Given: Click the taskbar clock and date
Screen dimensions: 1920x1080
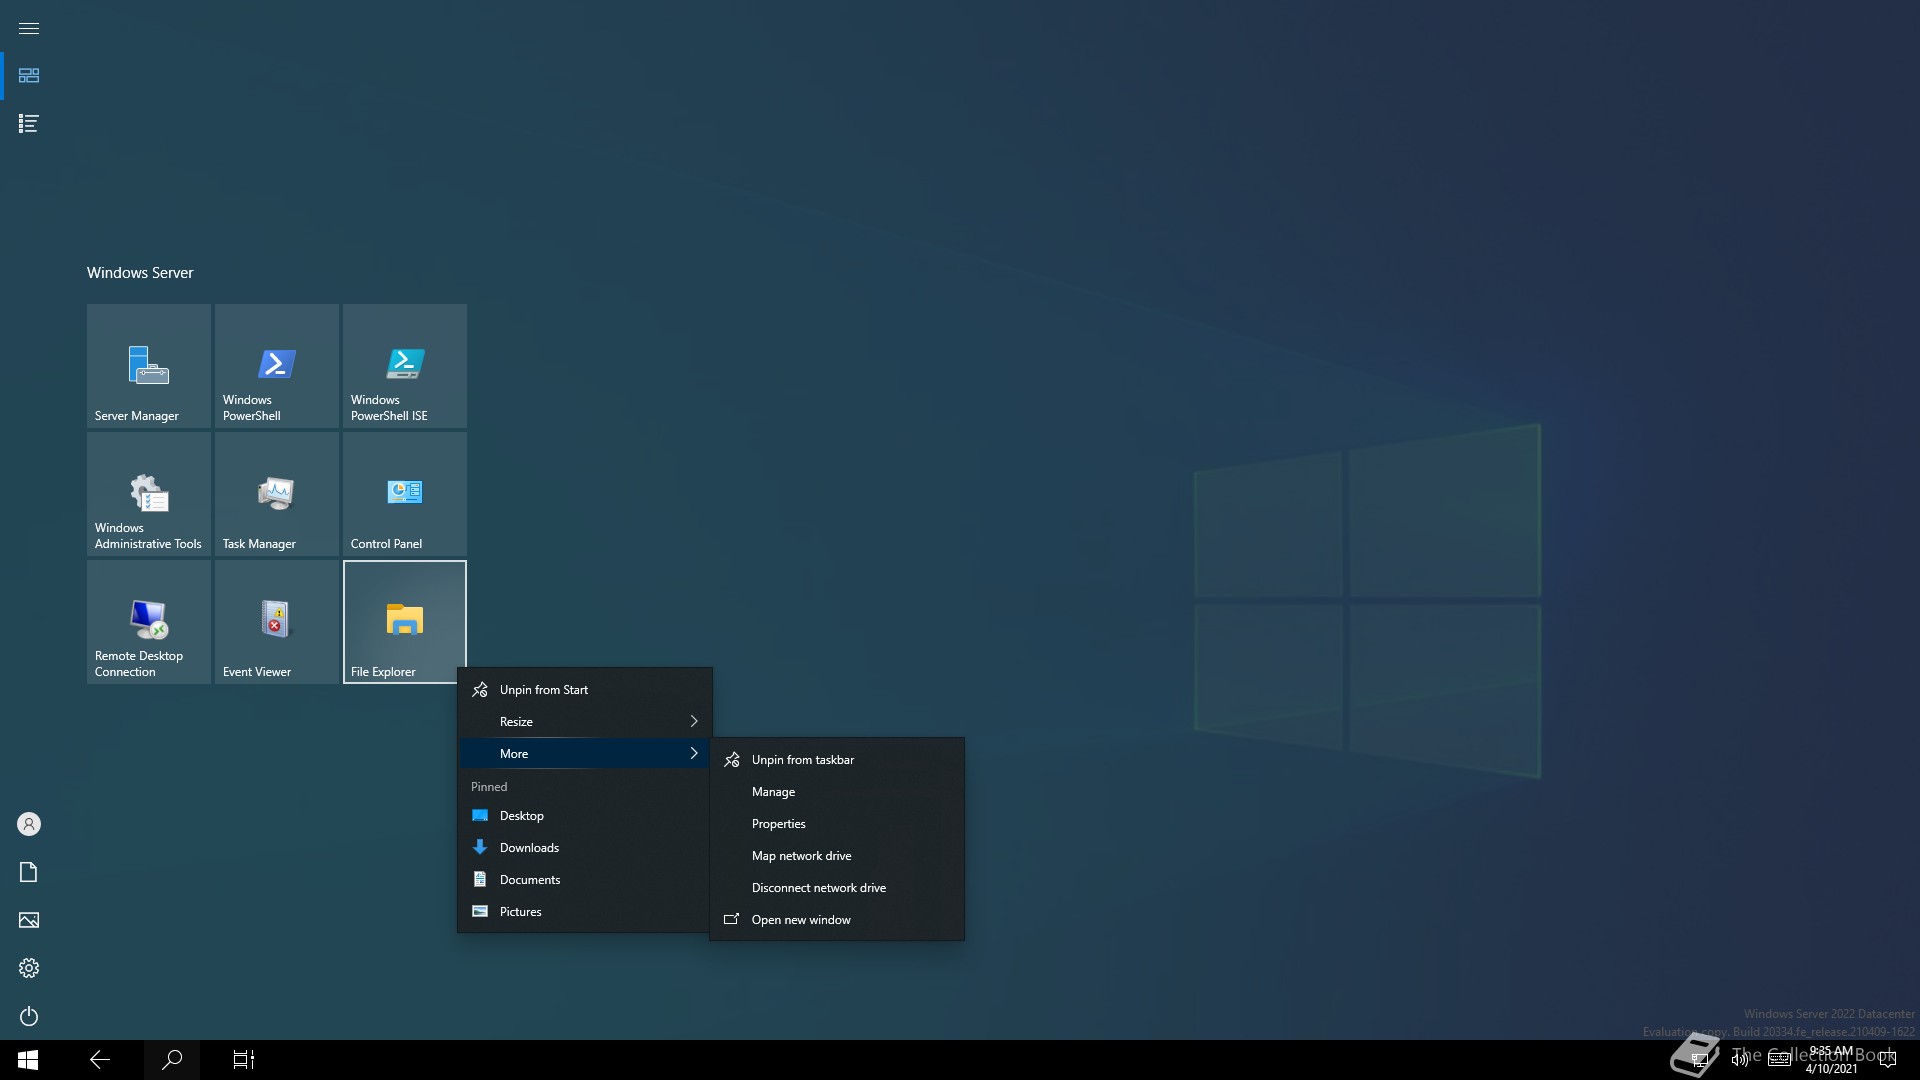Looking at the screenshot, I should [1831, 1060].
